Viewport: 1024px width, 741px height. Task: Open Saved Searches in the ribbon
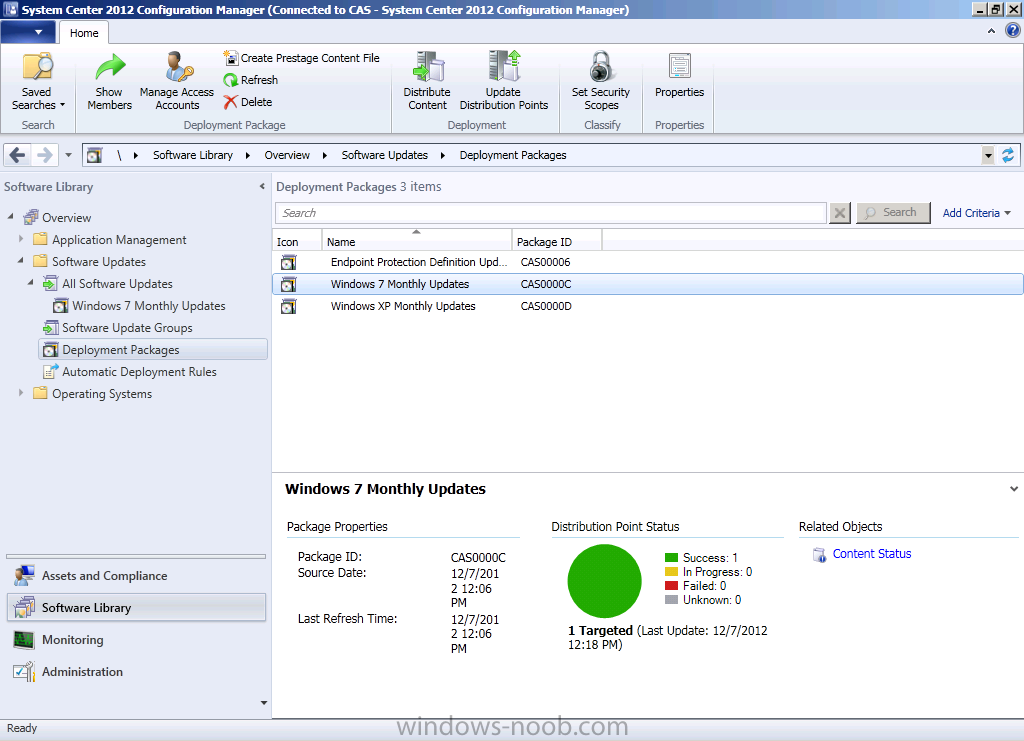click(38, 82)
